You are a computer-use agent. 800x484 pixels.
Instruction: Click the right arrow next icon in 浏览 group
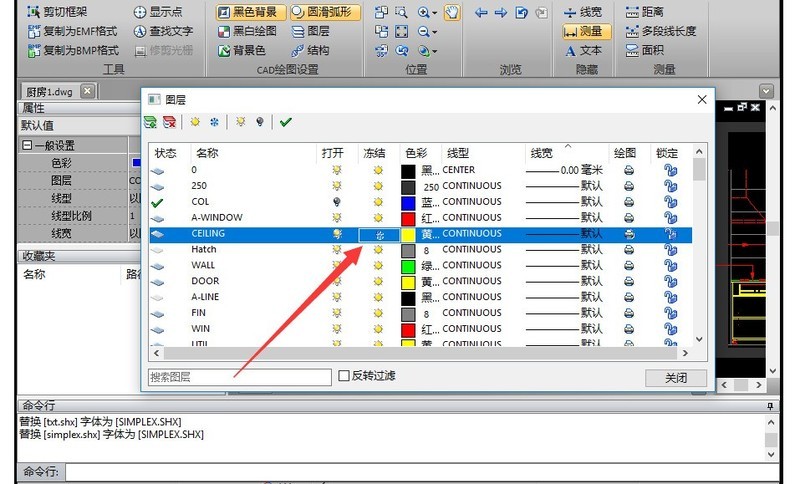(501, 12)
